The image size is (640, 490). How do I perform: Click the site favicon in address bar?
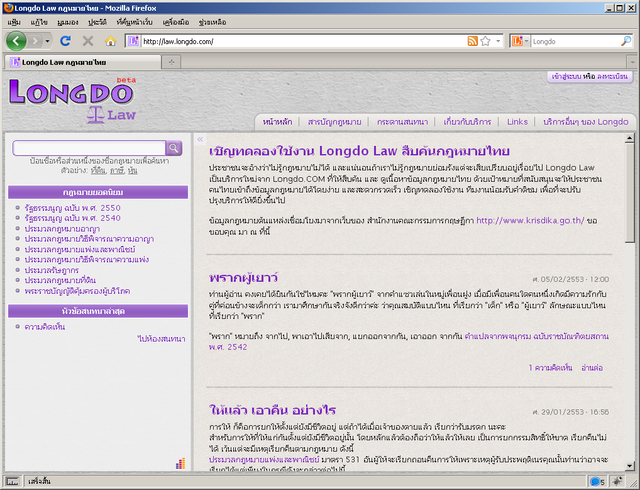point(133,41)
